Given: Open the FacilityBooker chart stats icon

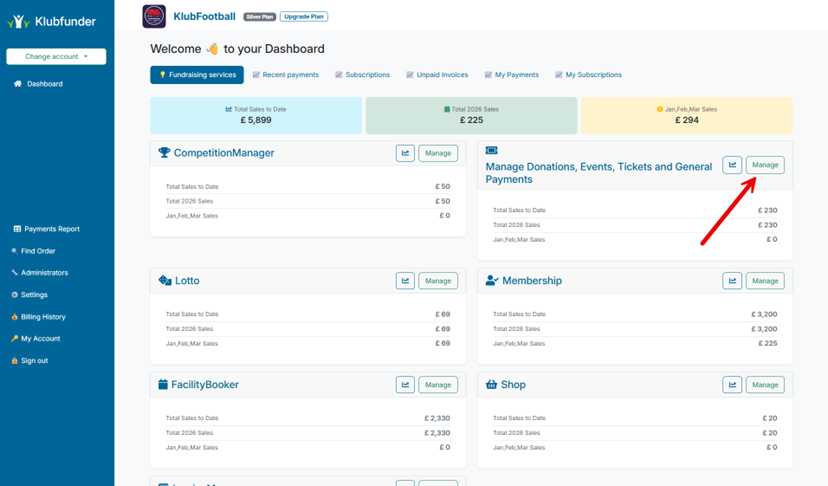Looking at the screenshot, I should (x=406, y=385).
